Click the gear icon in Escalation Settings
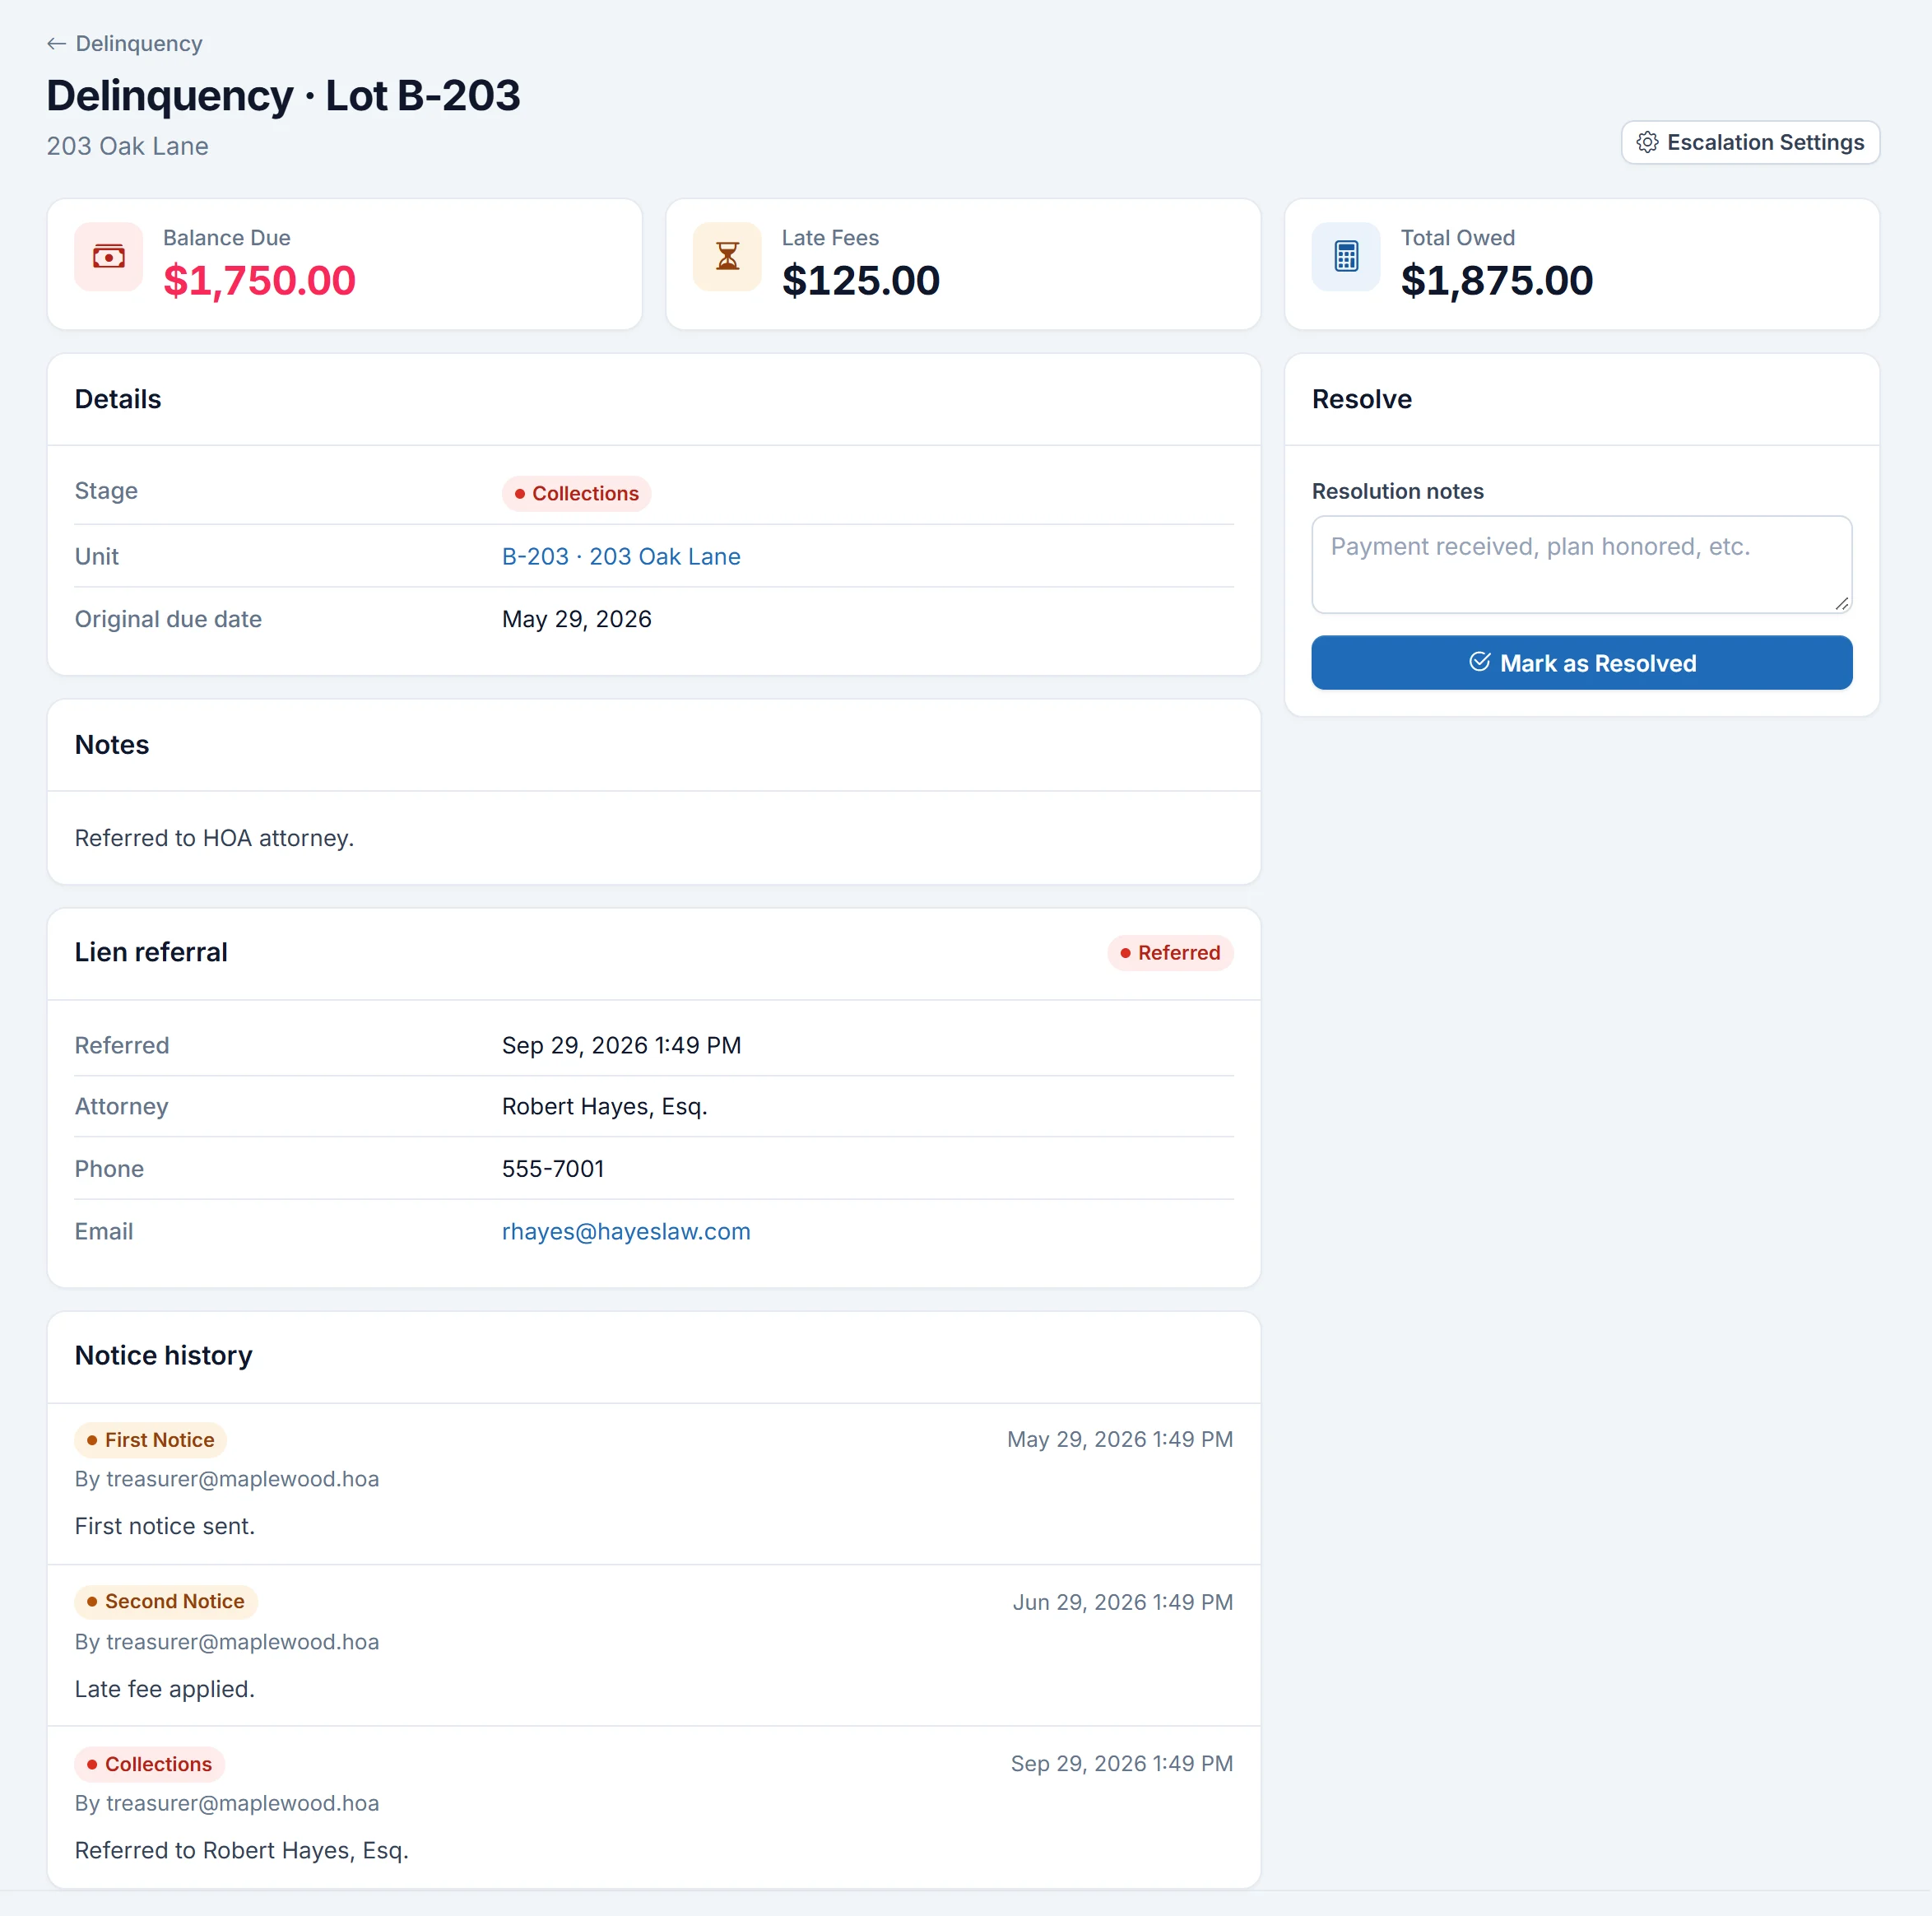Screen dimensions: 1932x1916 [x=1647, y=142]
